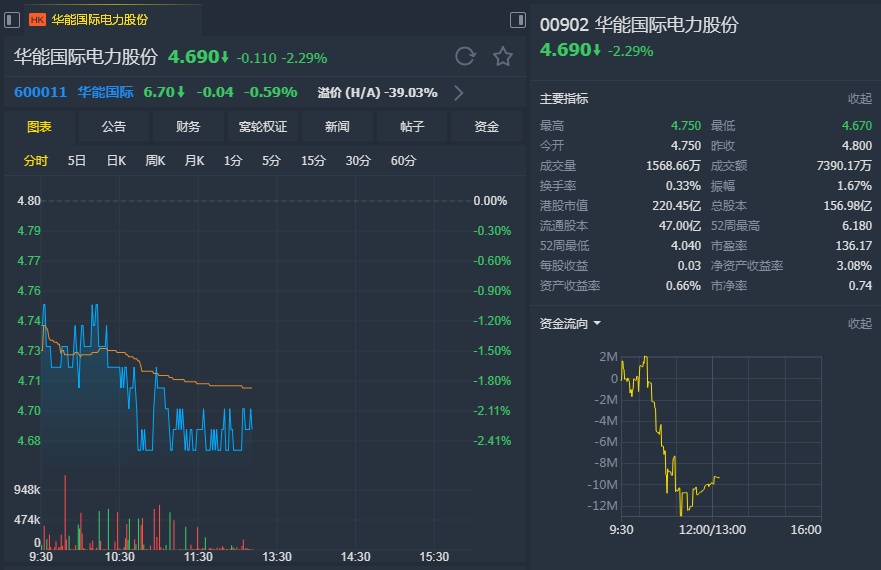Image resolution: width=881 pixels, height=570 pixels.
Task: Click the 市盈率 value 136.17
Action: (x=853, y=246)
